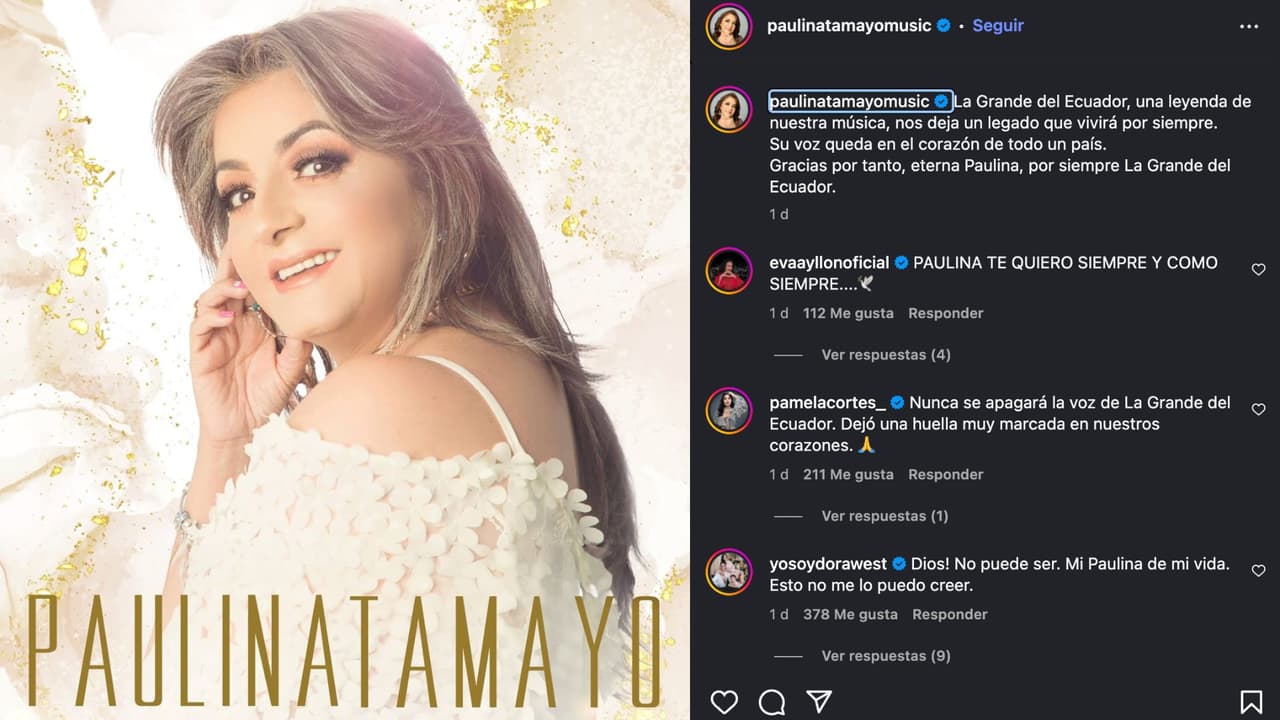
Task: Save the post with the bookmark icon
Action: point(1251,702)
